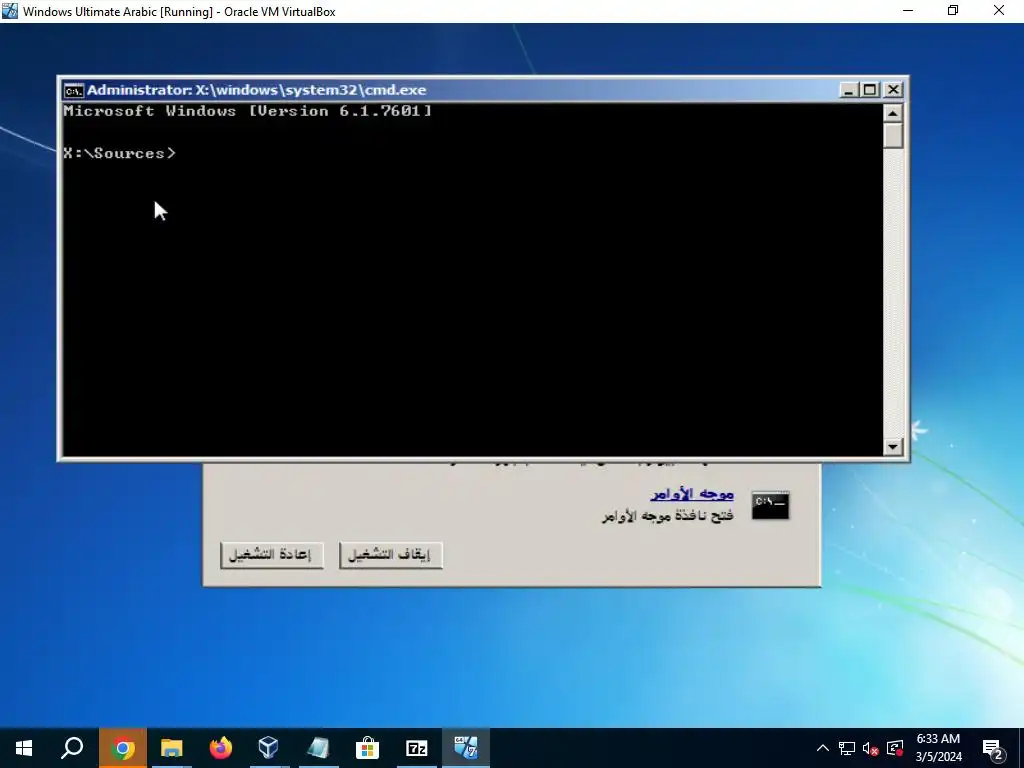Screen dimensions: 1024x768
Task: Open taskbar Search
Action: 72,748
